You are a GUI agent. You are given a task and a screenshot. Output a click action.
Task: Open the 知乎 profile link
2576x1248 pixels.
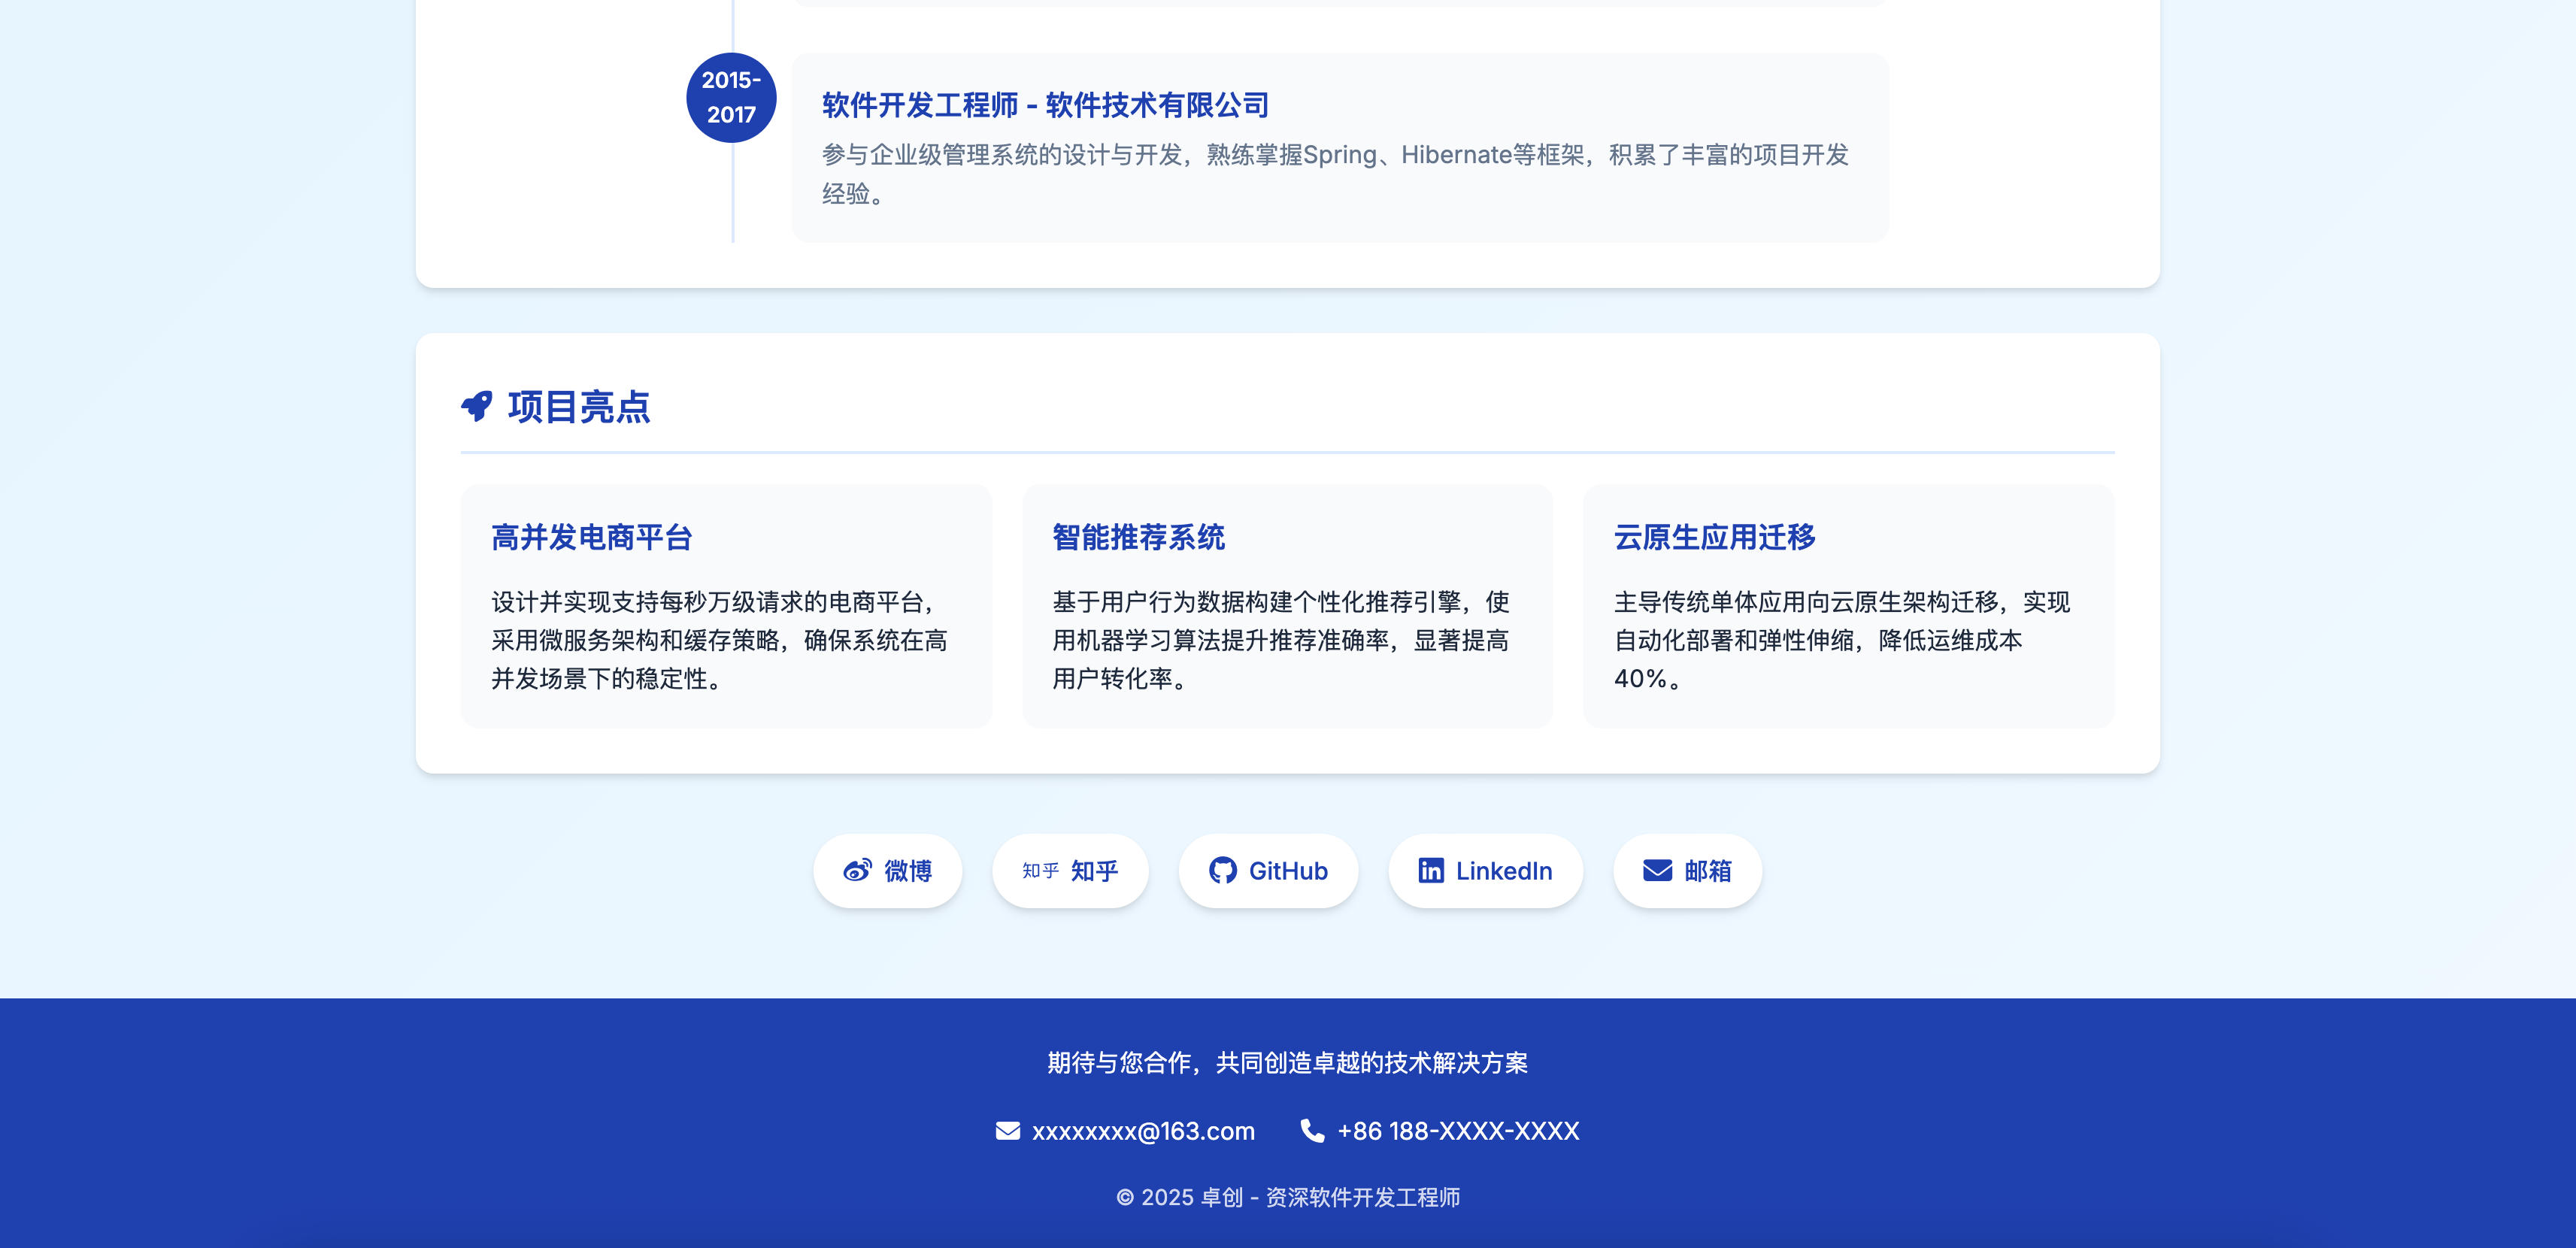1070,870
